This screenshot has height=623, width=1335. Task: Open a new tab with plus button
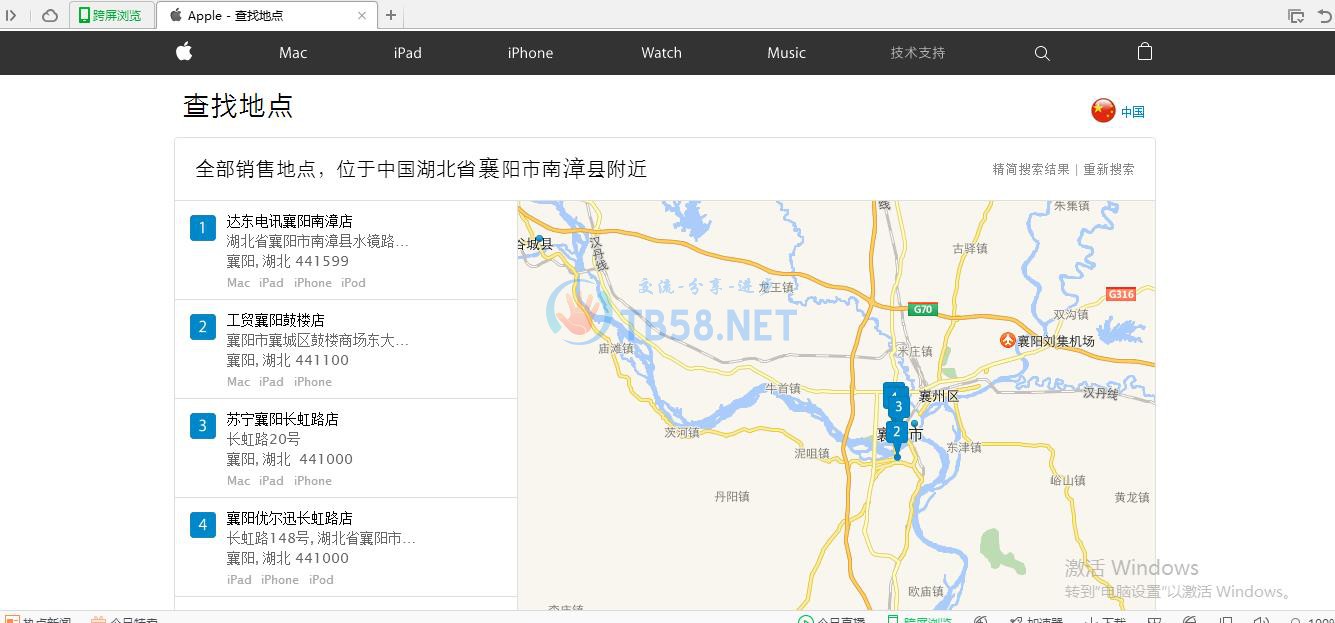(391, 15)
